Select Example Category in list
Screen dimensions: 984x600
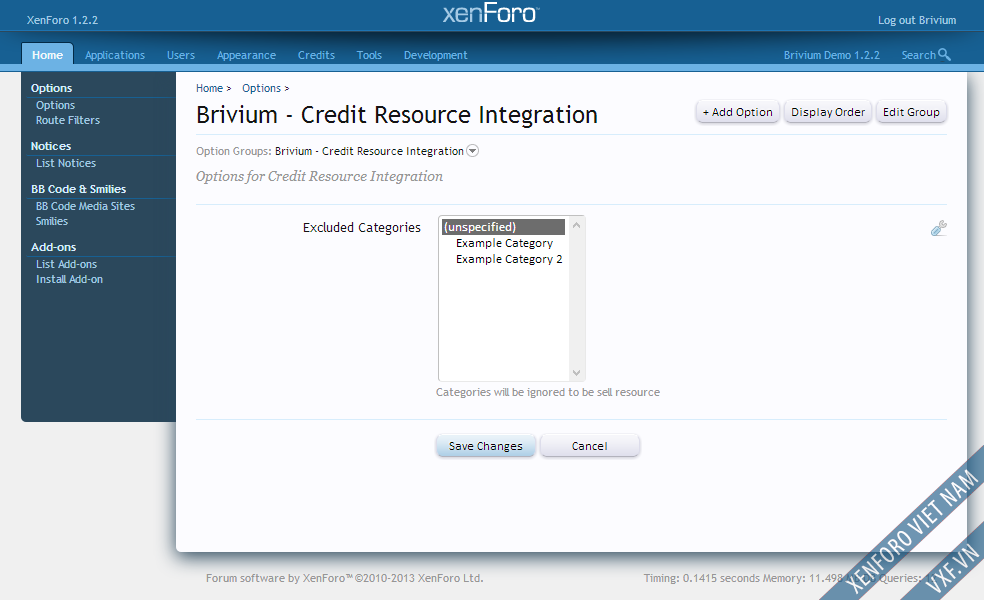tap(504, 243)
